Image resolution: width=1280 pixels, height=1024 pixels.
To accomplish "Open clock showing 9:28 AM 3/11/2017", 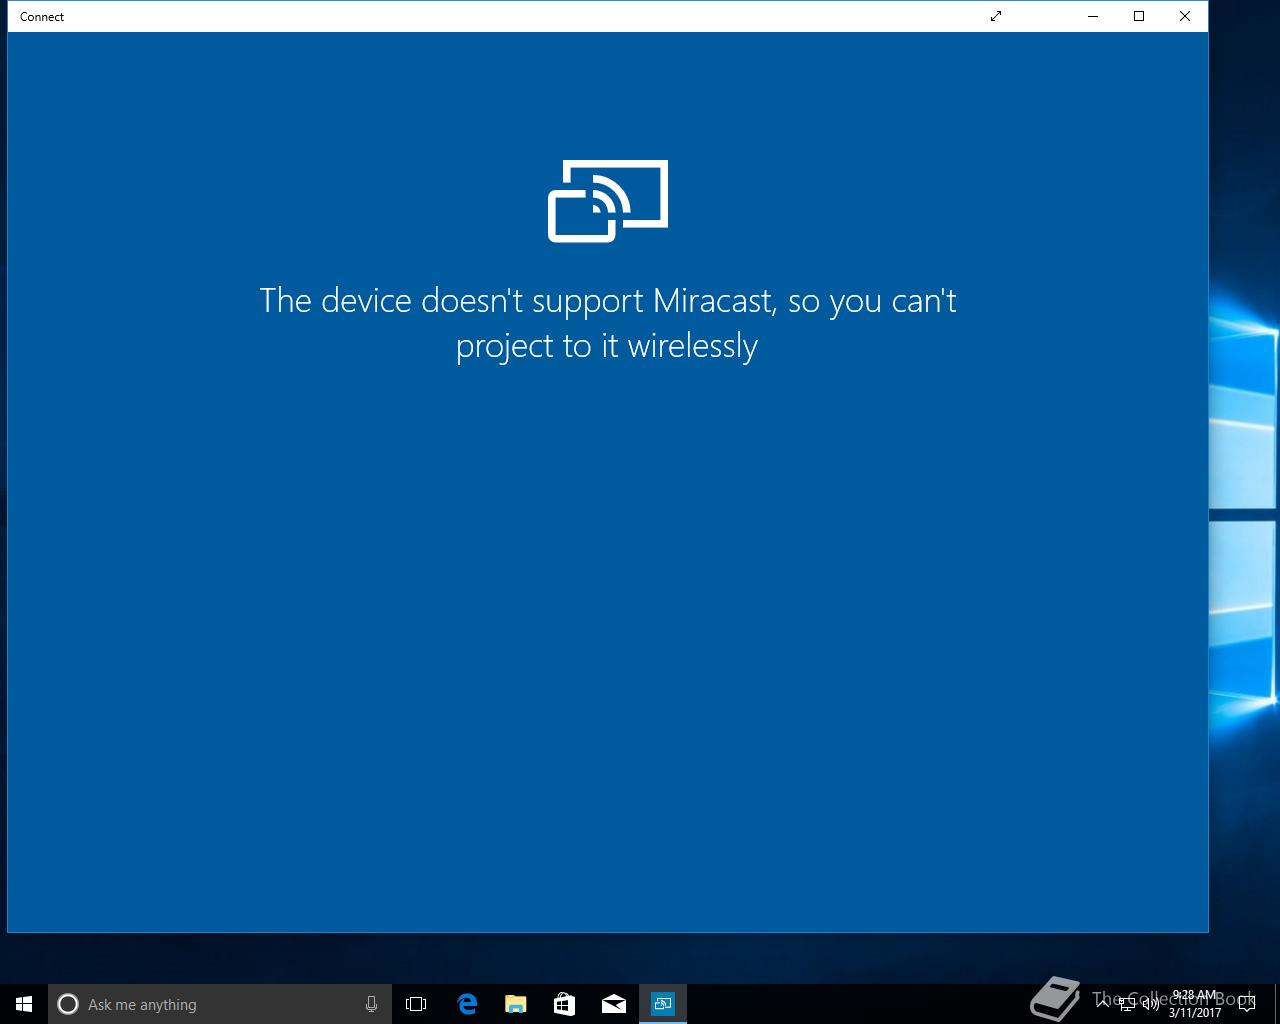I will click(1195, 1004).
